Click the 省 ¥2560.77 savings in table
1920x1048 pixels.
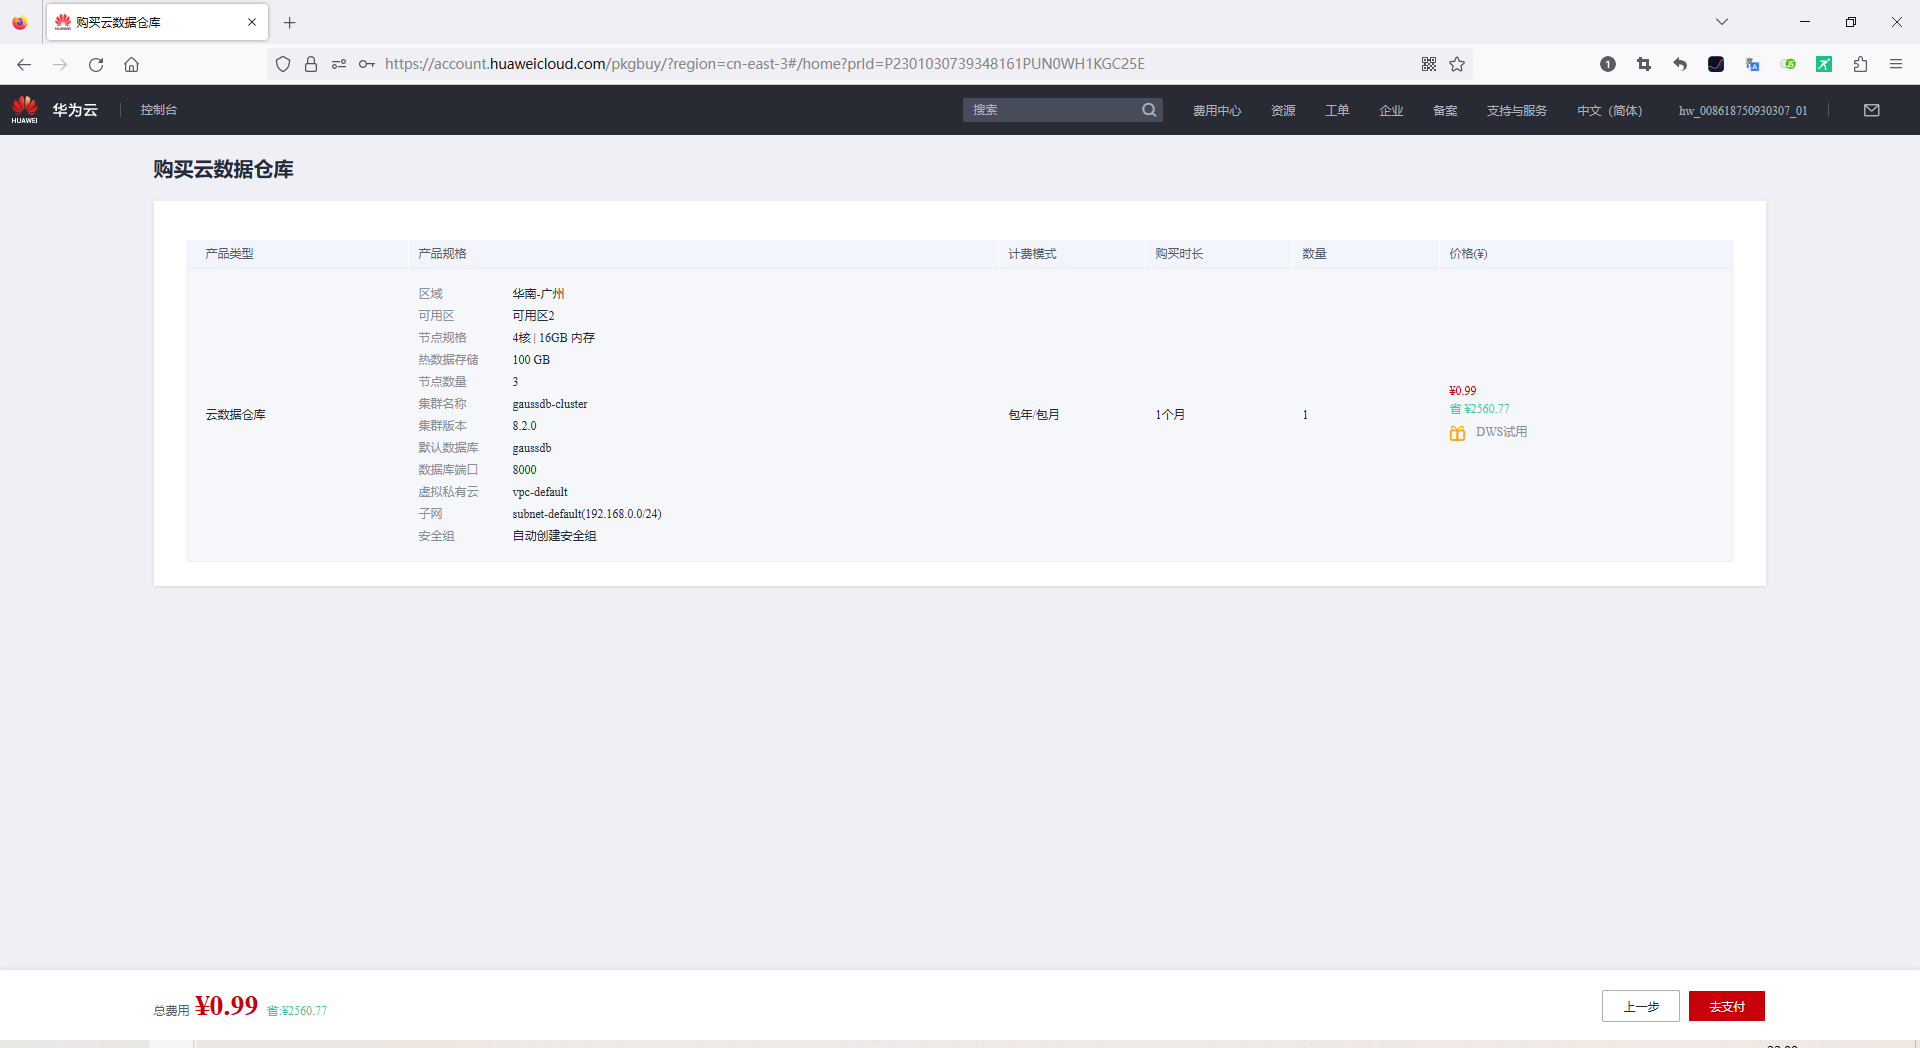point(1480,409)
